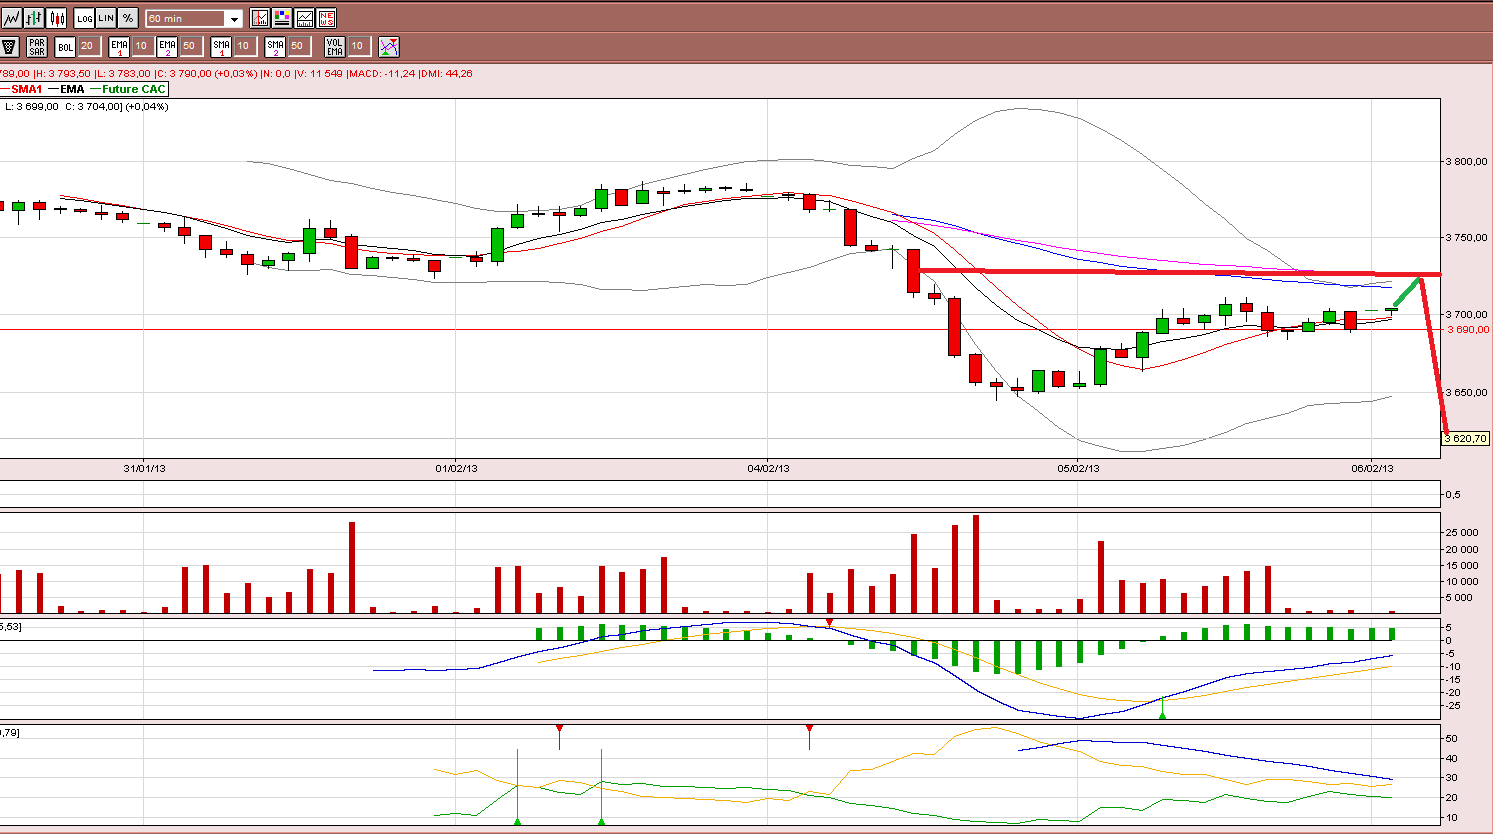Click the 25 000 volume axis label
Screen dimensions: 1493x834
[1462, 533]
